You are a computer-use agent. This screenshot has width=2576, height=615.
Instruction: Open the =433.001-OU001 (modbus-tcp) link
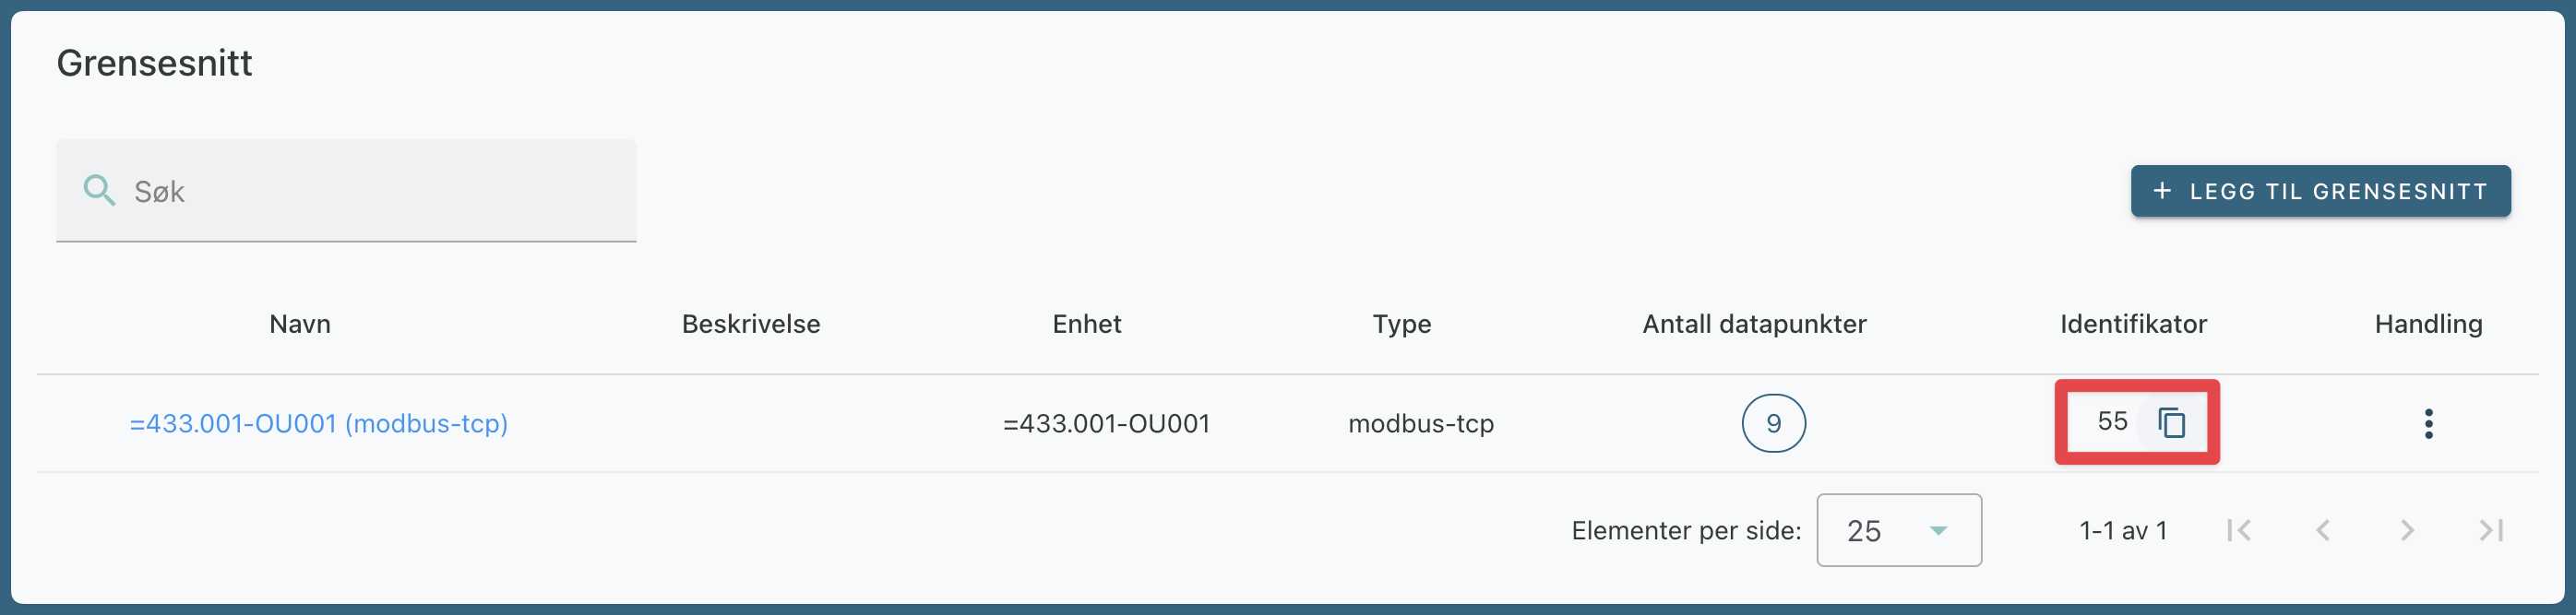coord(319,424)
